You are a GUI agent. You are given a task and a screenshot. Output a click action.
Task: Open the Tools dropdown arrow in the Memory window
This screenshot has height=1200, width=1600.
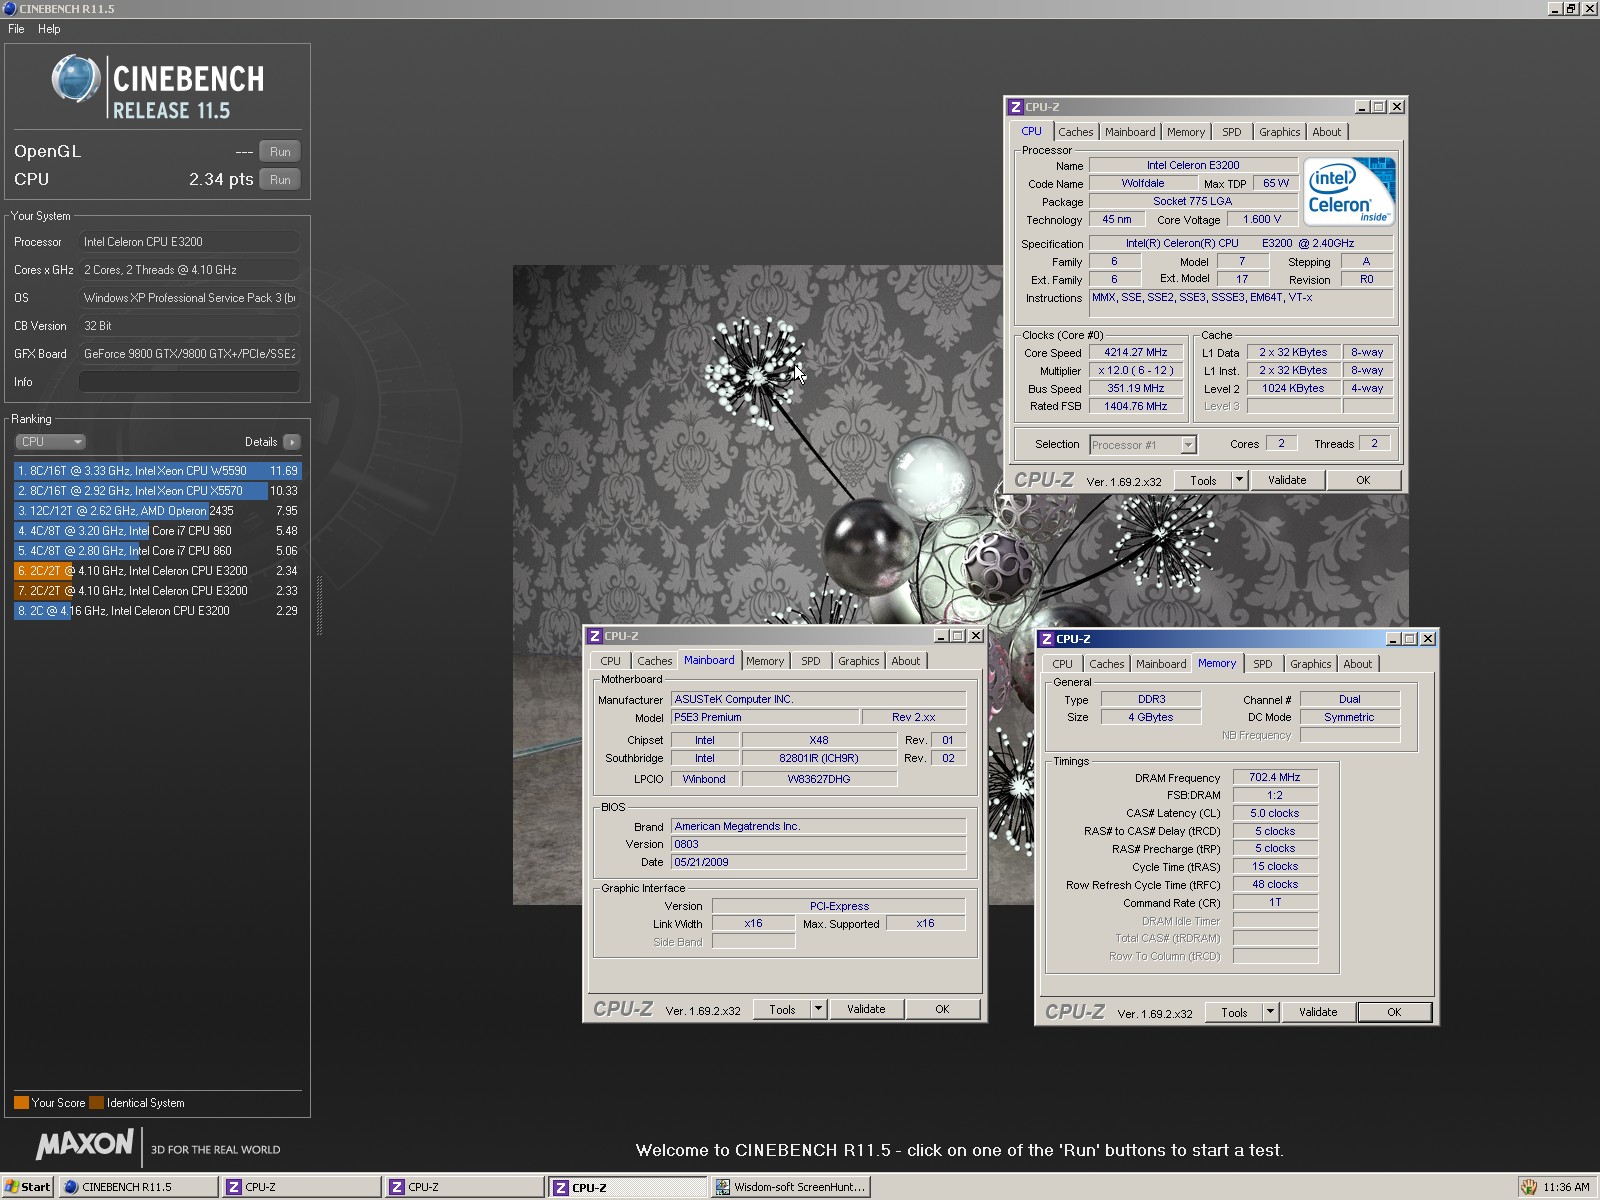(1270, 1012)
